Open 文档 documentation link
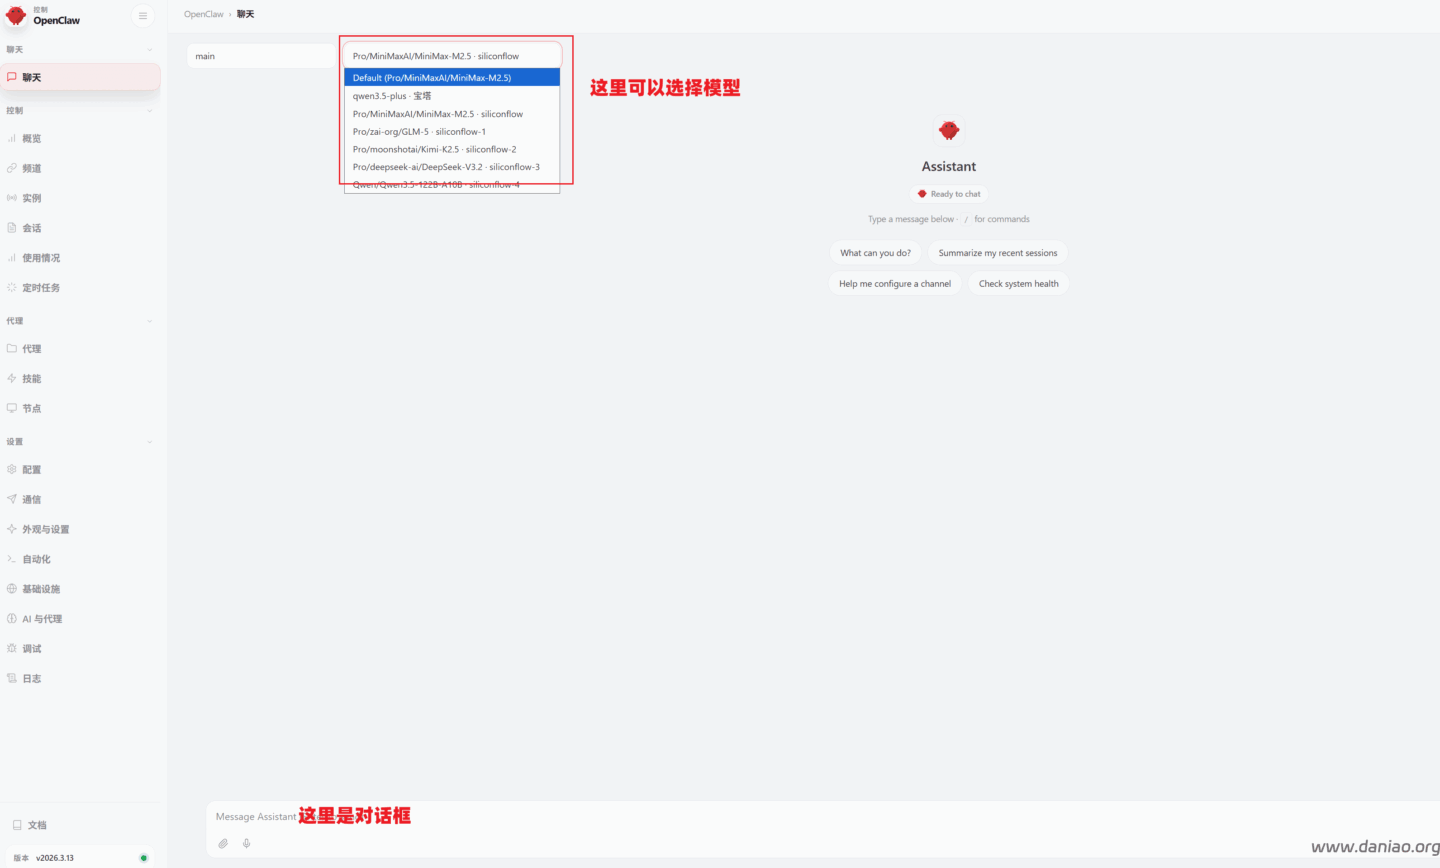 [37, 825]
